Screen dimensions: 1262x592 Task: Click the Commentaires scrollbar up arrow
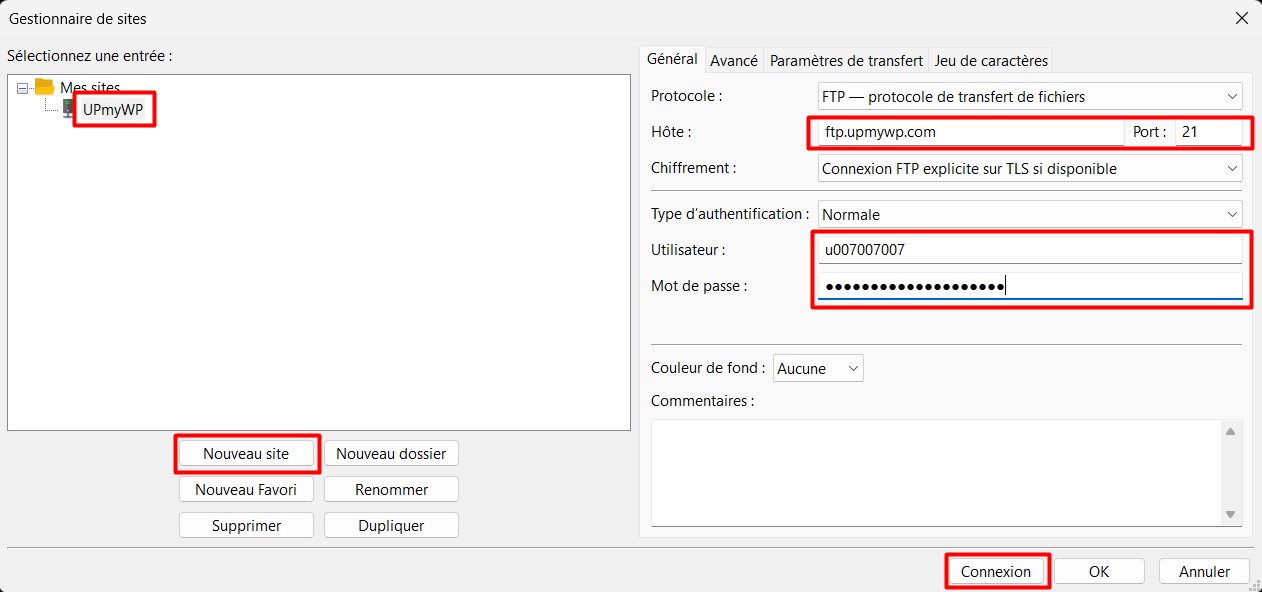click(1231, 431)
